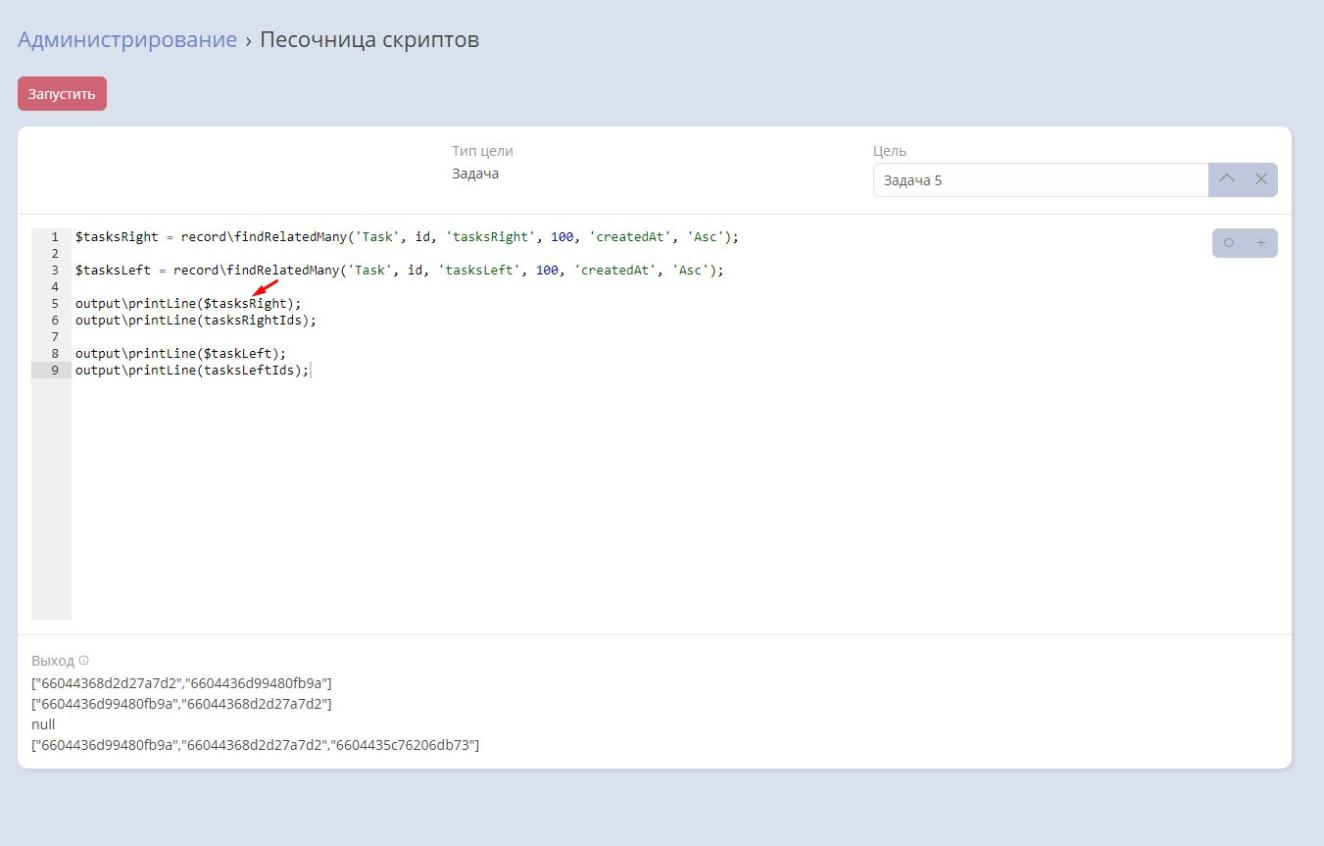The image size is (1324, 846).
Task: Click line number 9 in the editor gutter
Action: pos(54,370)
